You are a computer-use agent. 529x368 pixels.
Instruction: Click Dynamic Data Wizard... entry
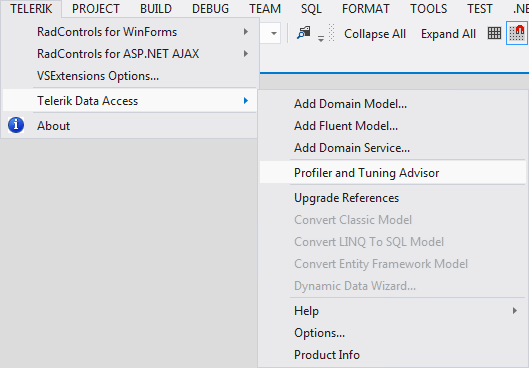(x=393, y=286)
